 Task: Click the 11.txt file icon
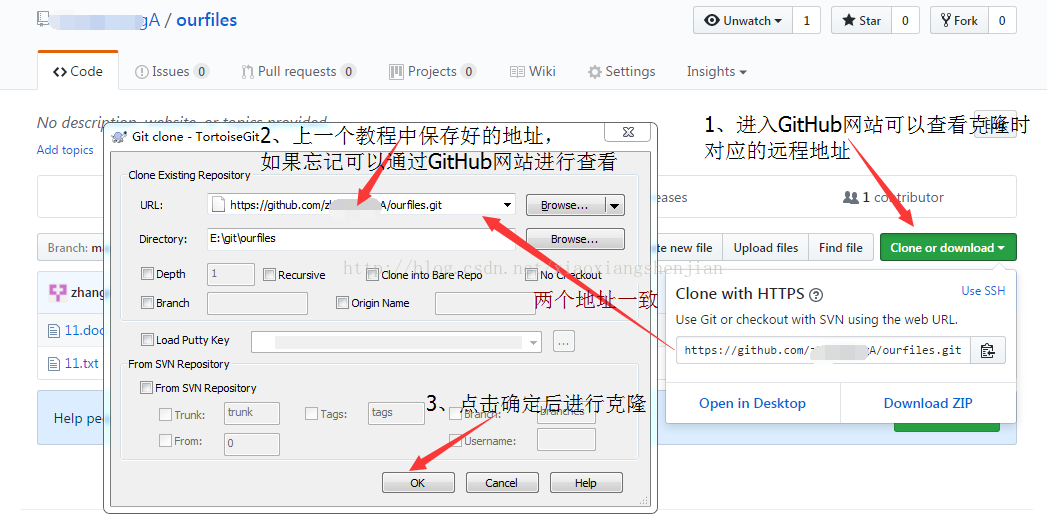[54, 364]
